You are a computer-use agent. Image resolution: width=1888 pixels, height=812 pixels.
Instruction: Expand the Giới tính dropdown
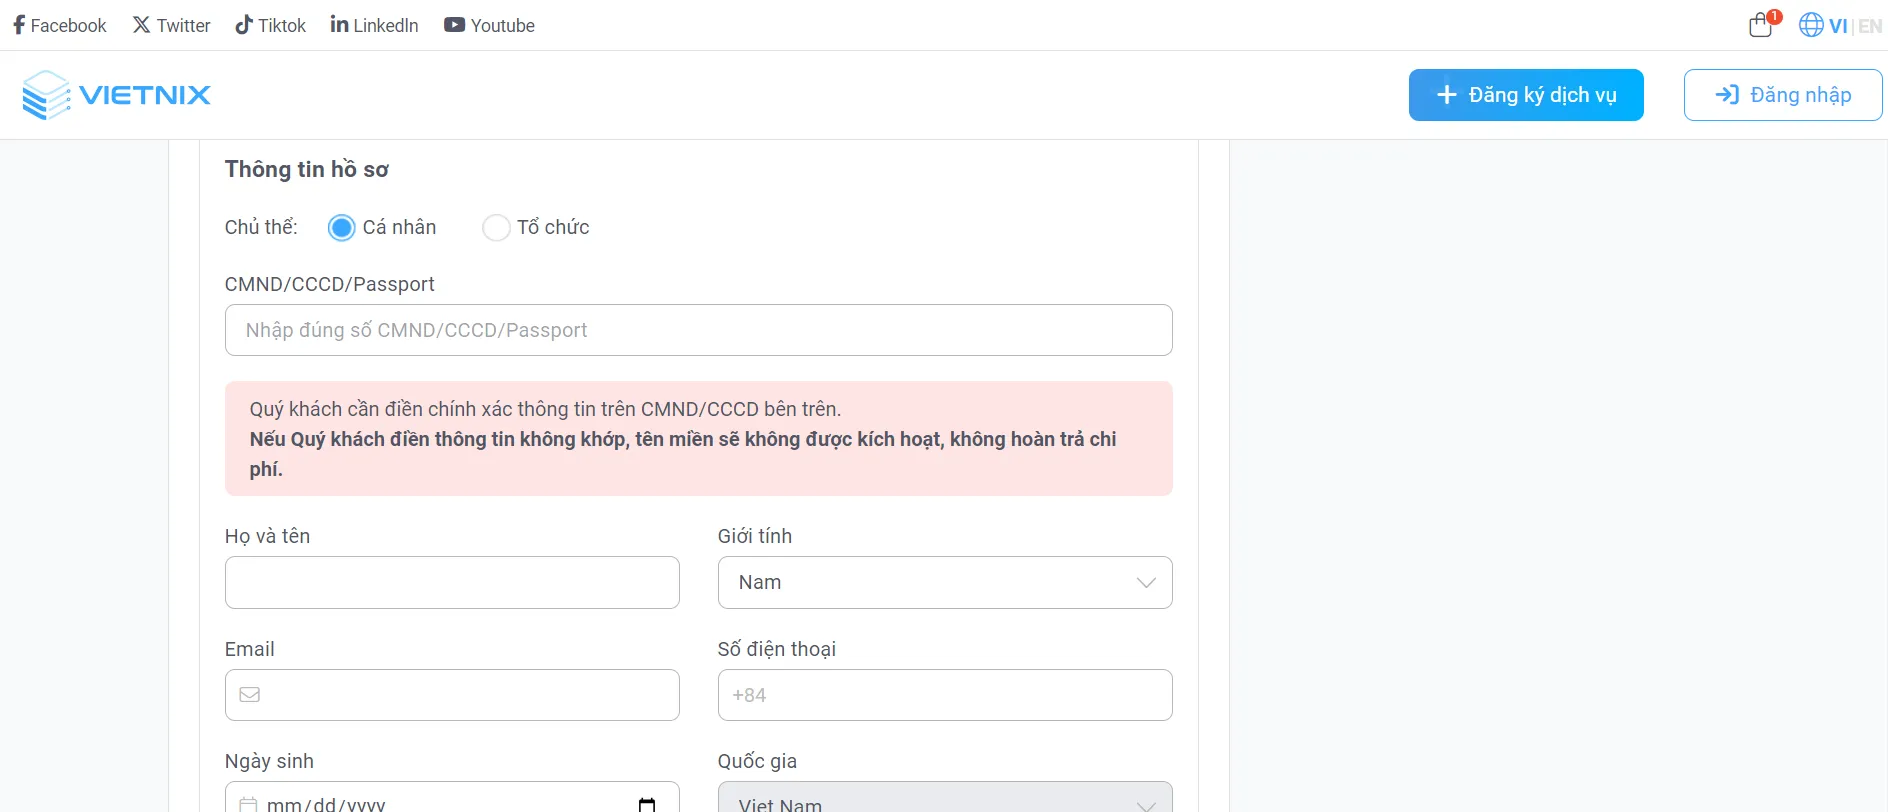944,583
